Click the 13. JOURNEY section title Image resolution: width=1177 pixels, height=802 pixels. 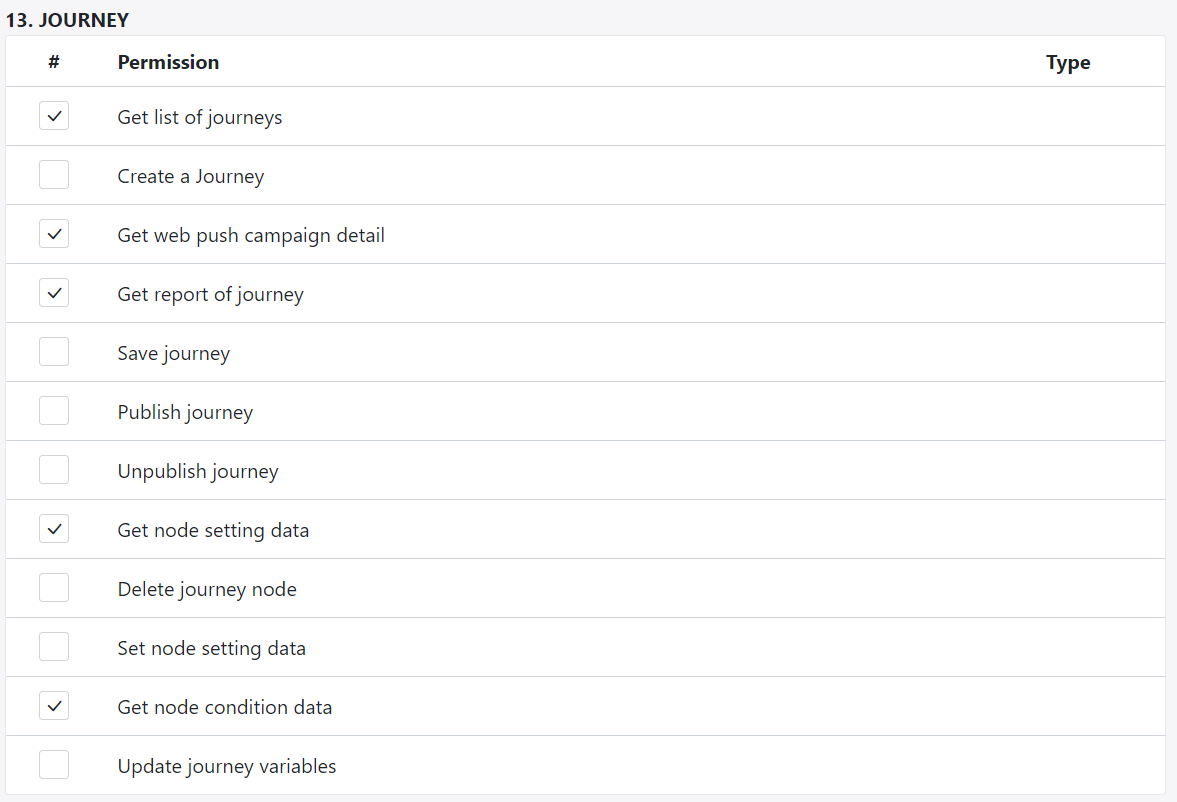click(69, 19)
